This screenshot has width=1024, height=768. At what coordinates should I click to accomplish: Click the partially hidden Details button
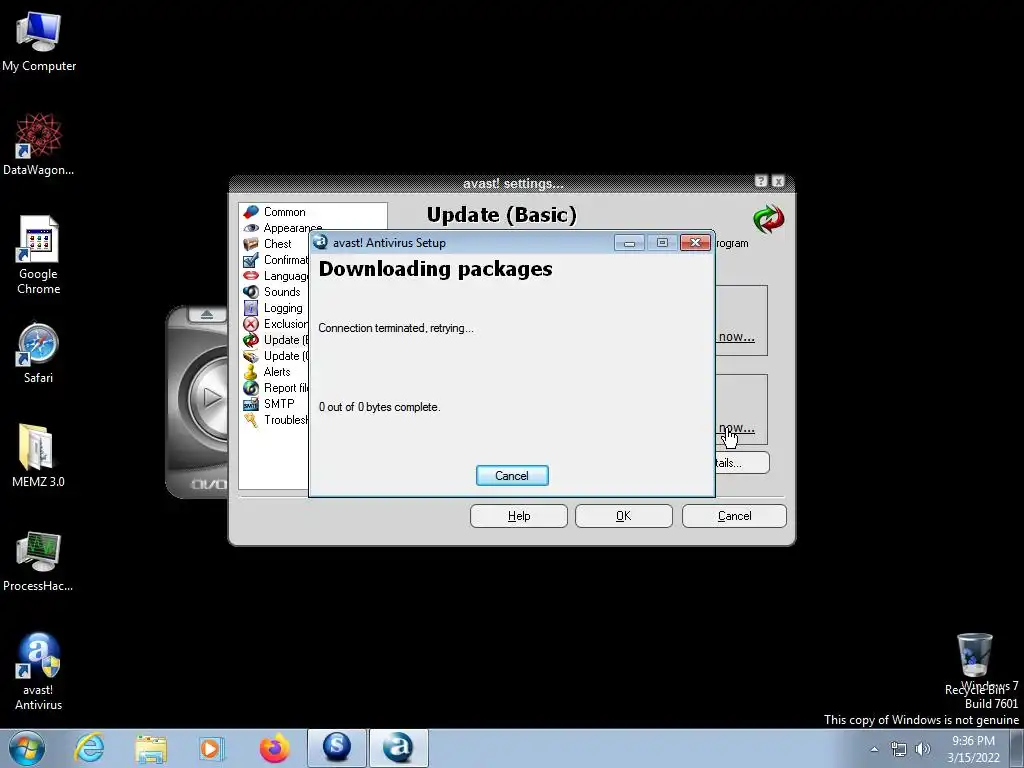[x=743, y=463]
